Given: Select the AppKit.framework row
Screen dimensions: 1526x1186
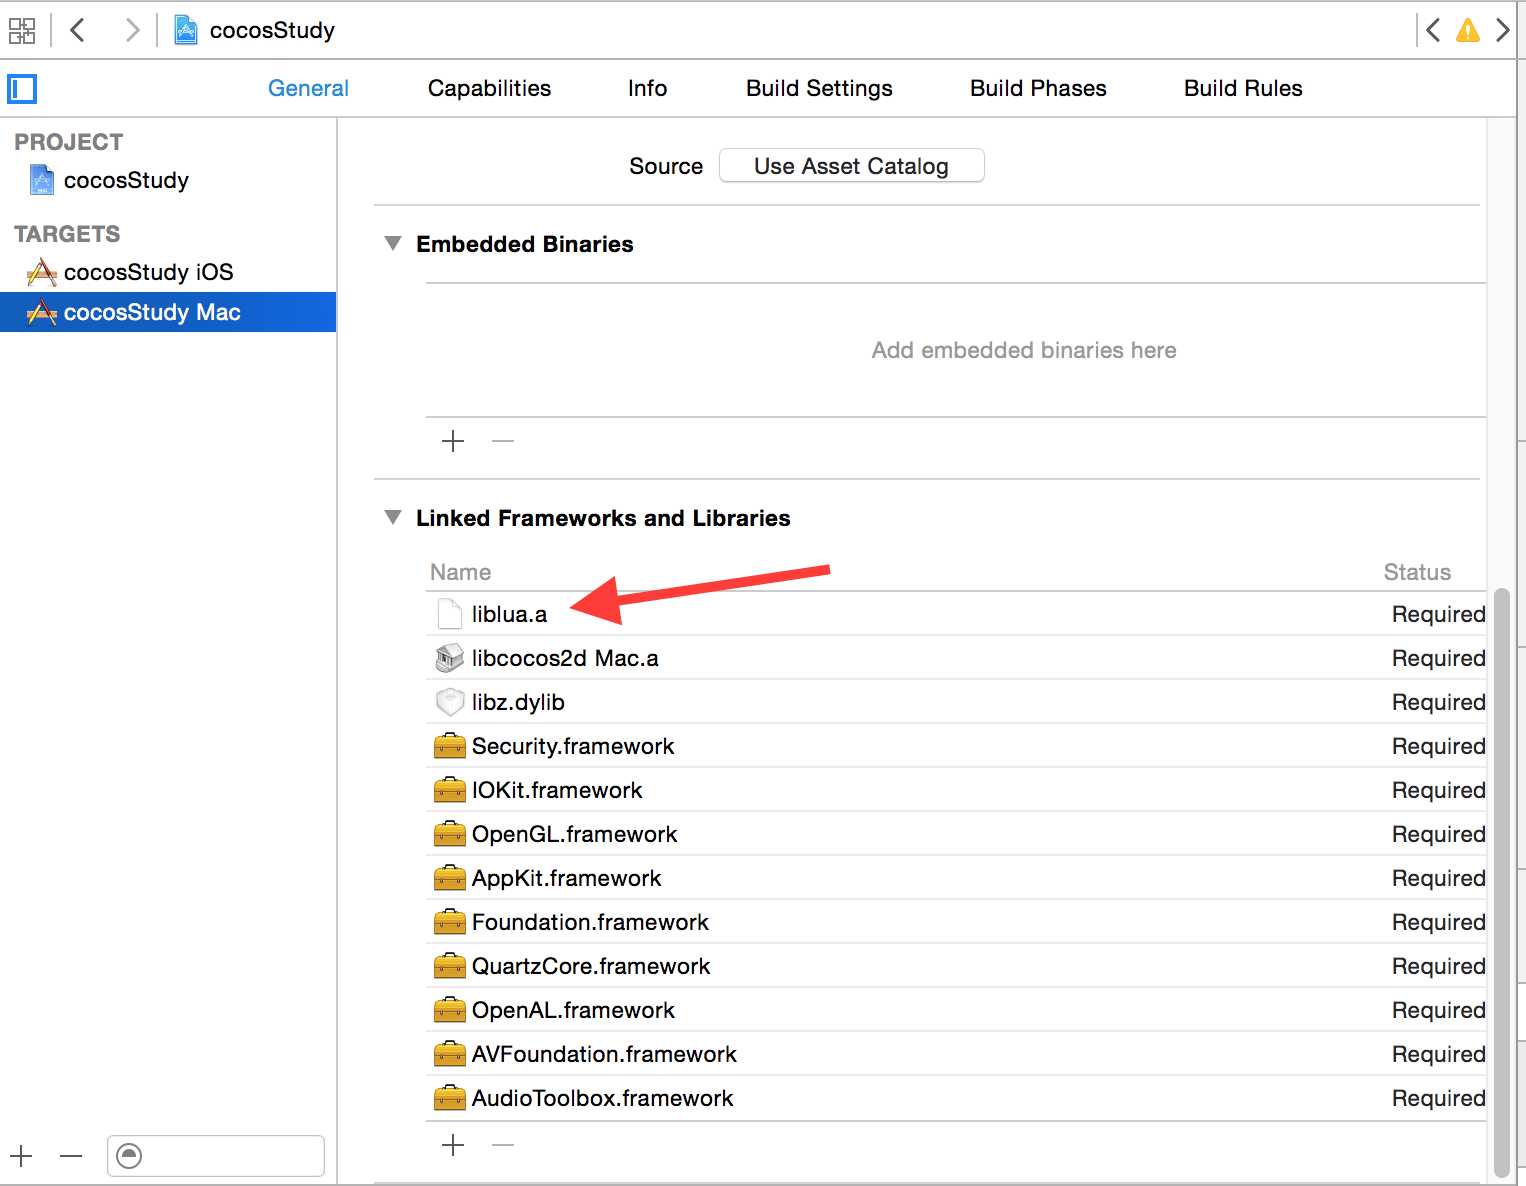Looking at the screenshot, I should coord(956,878).
